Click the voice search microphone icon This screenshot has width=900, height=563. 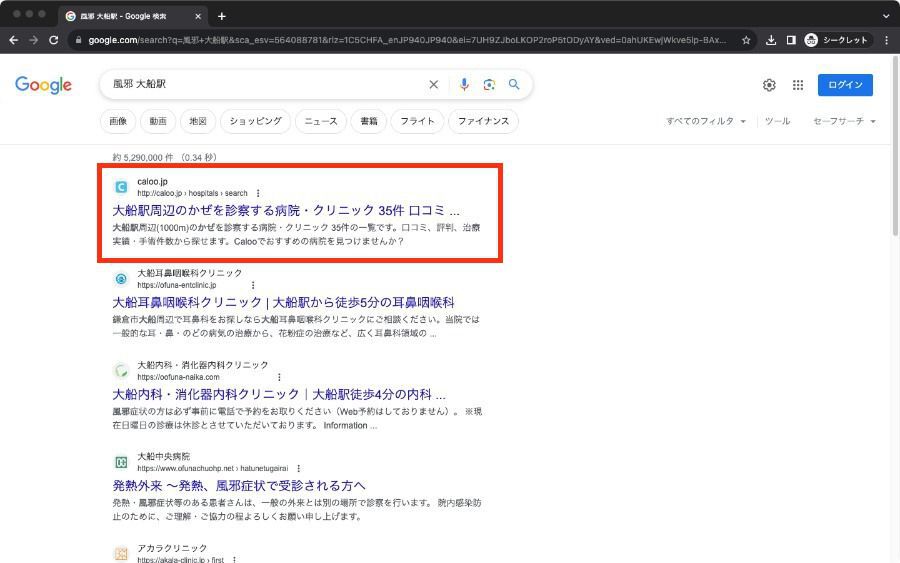[464, 85]
